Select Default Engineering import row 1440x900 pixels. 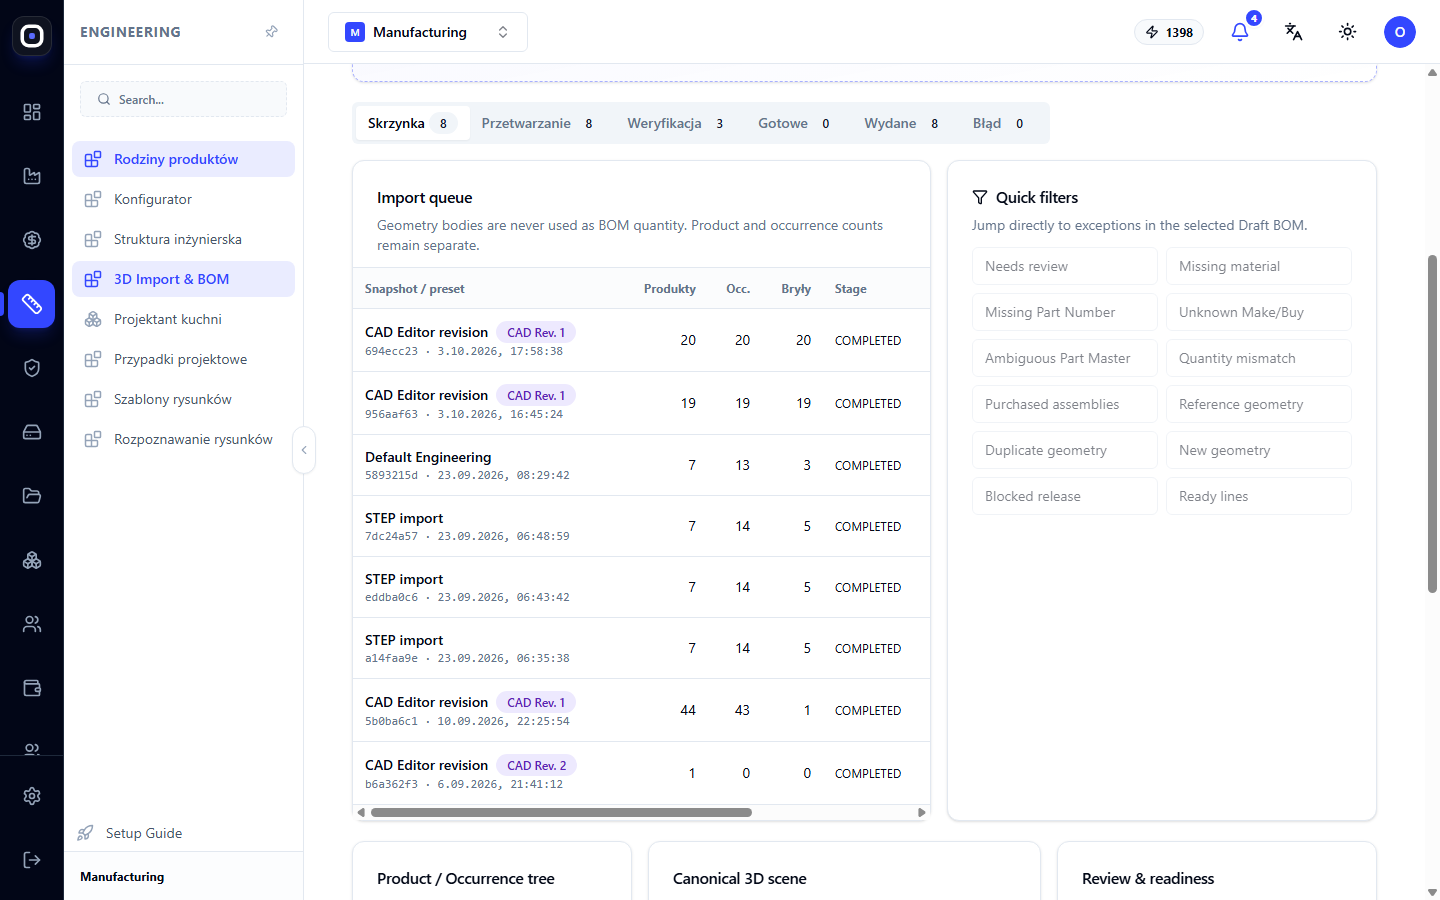(641, 465)
